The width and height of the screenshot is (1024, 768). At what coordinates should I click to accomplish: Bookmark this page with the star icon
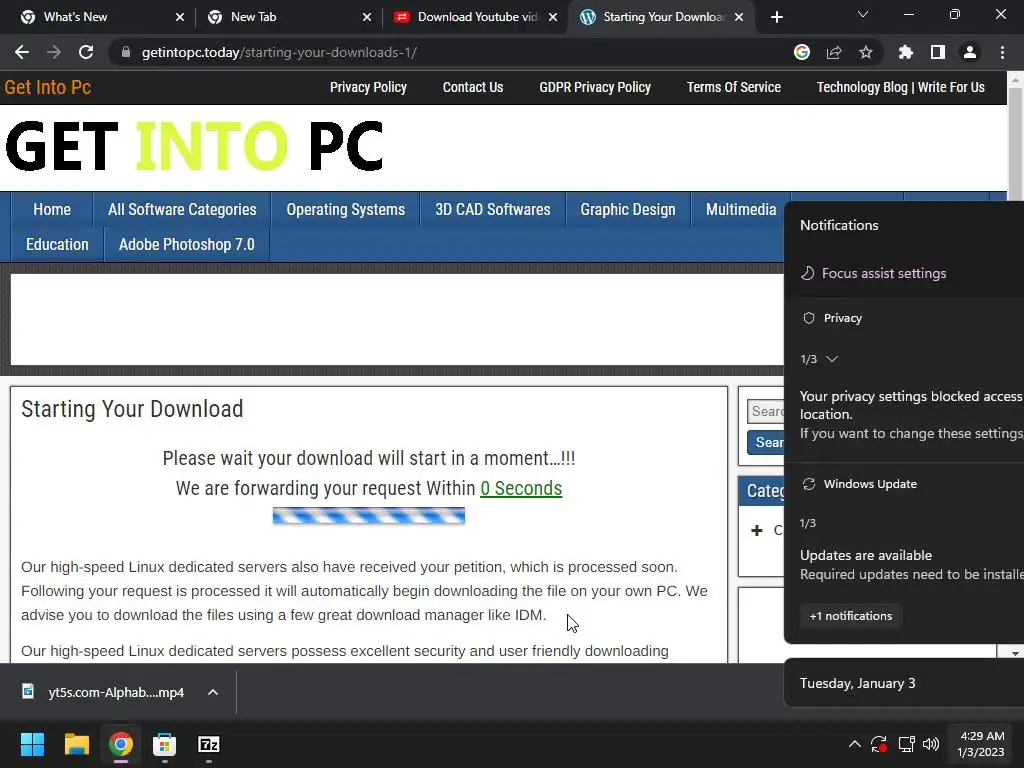(866, 52)
